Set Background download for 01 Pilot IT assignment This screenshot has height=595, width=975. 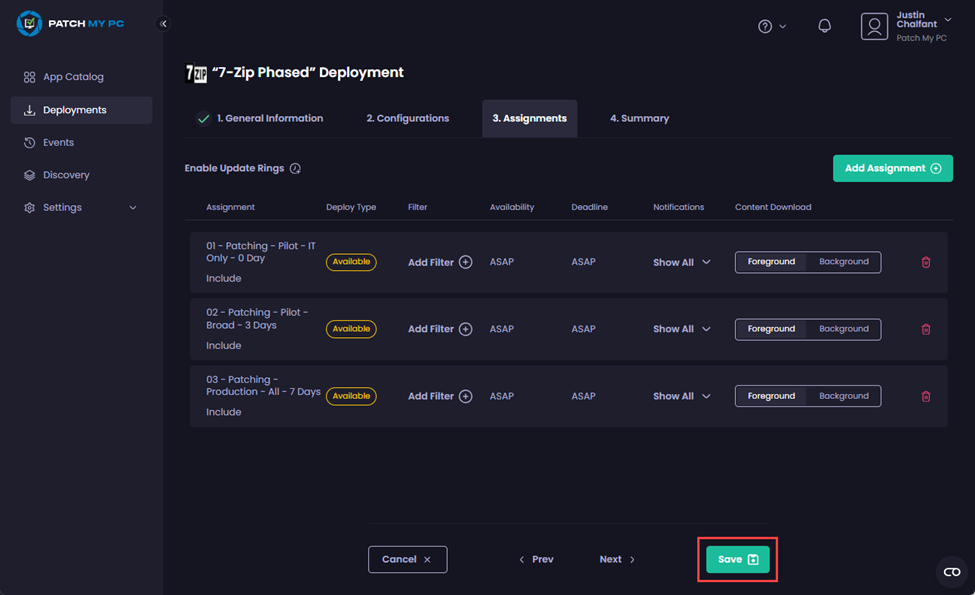[843, 262]
